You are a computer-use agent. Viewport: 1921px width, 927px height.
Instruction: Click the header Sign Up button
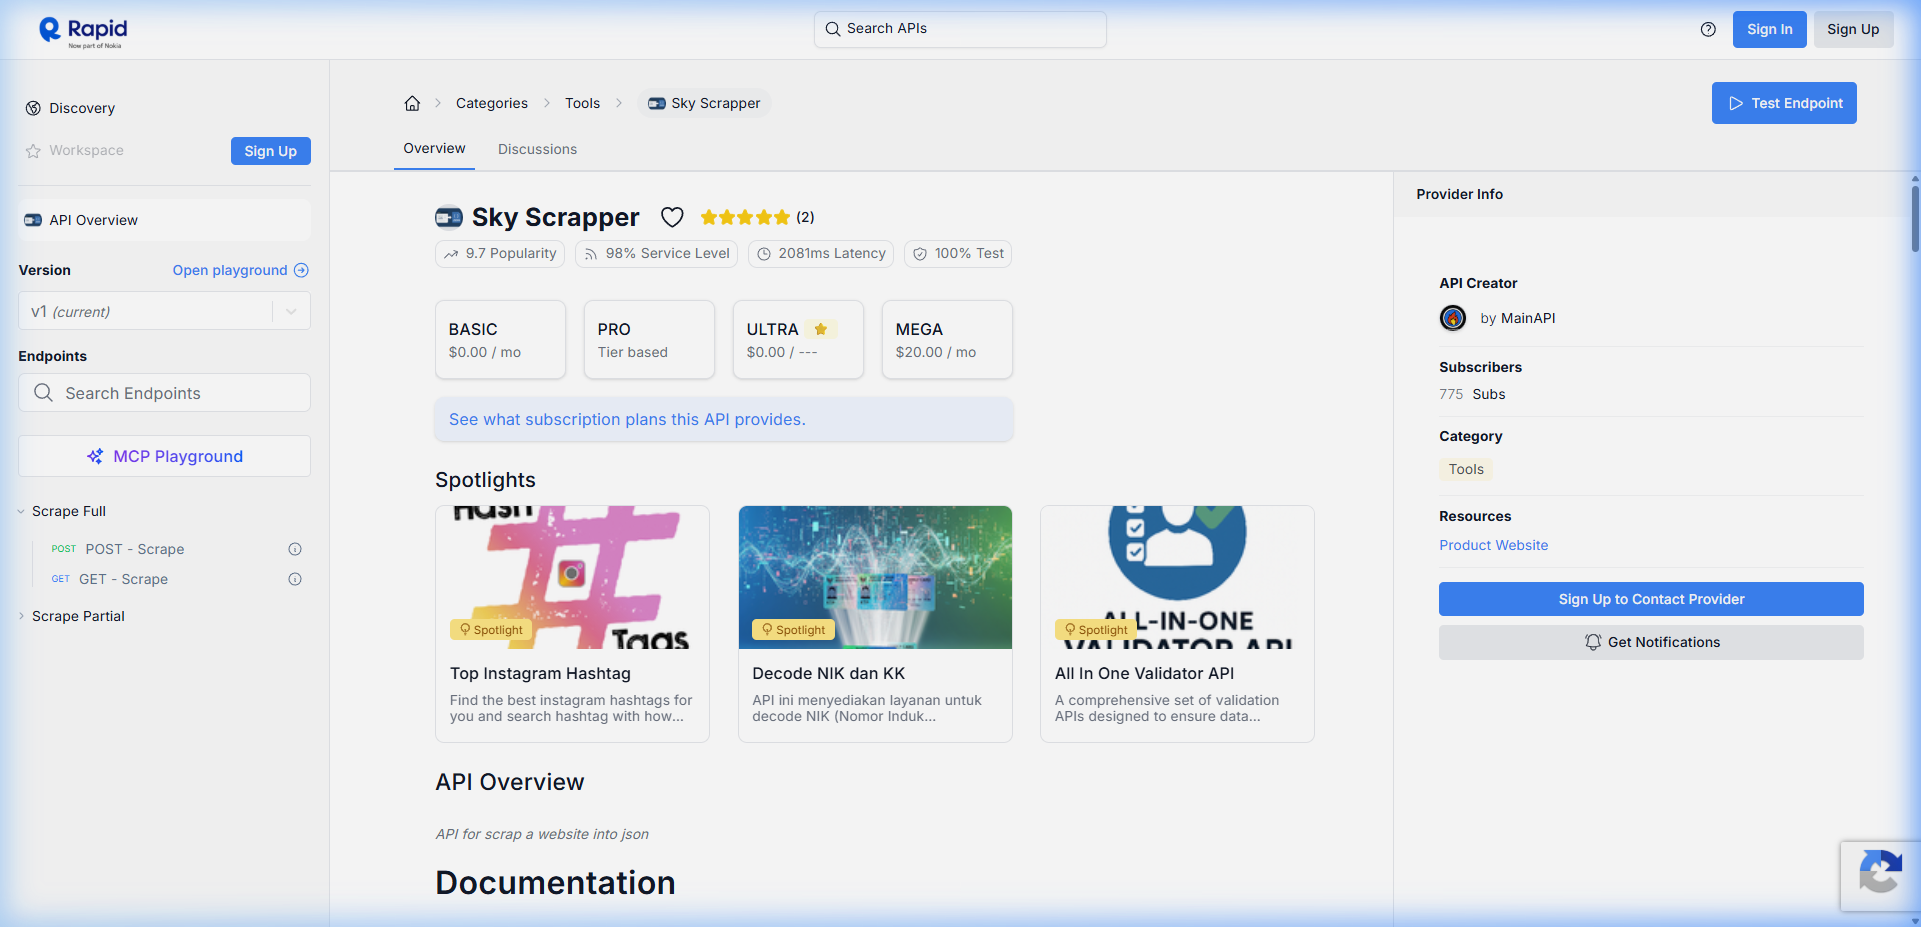pos(1853,29)
